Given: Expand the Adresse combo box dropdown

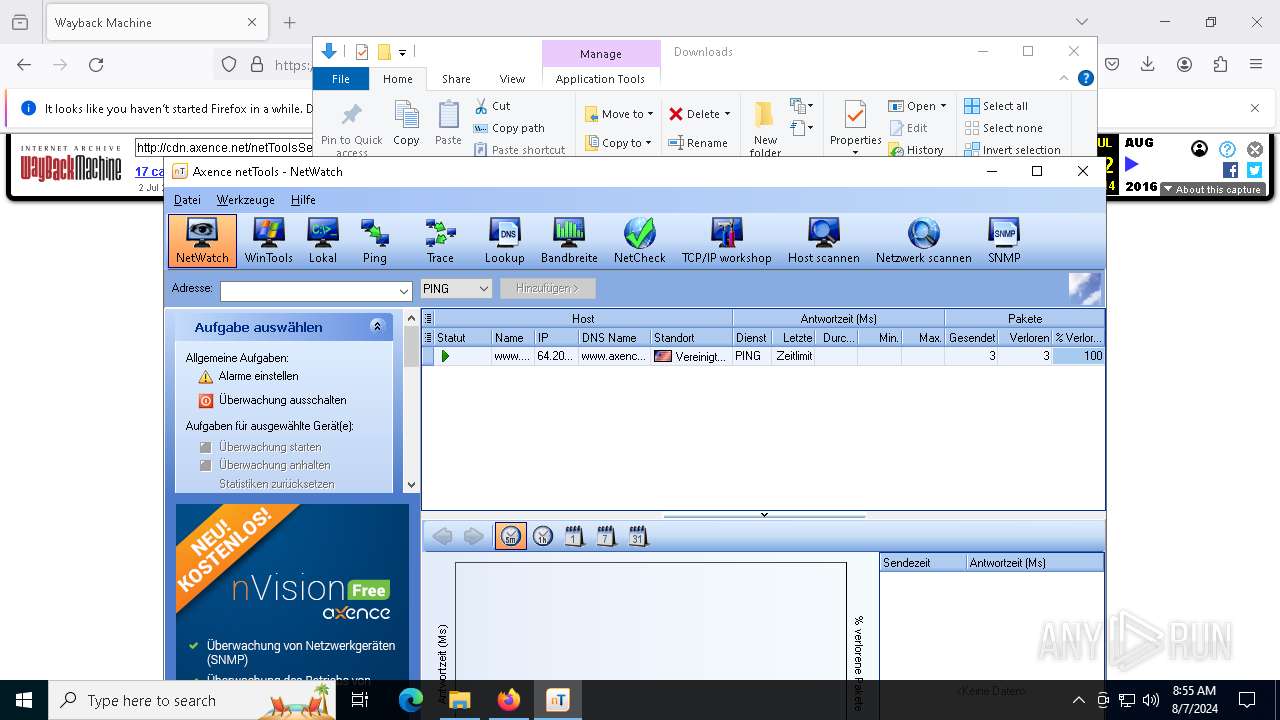Looking at the screenshot, I should pos(403,290).
